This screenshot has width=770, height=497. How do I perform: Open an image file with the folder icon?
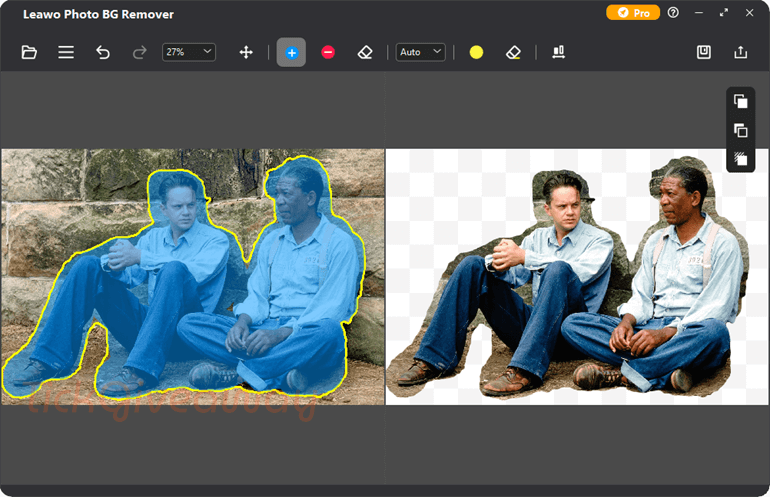29,52
